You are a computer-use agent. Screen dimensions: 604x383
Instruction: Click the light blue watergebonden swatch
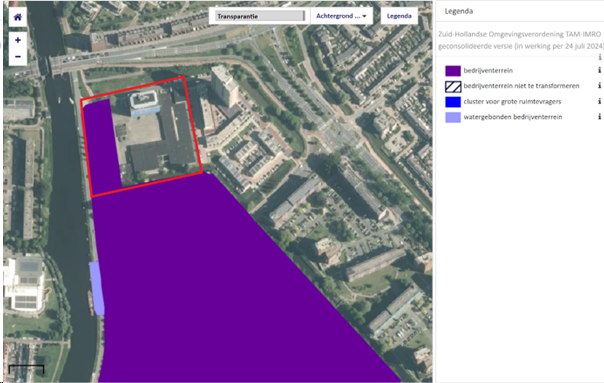coord(453,118)
